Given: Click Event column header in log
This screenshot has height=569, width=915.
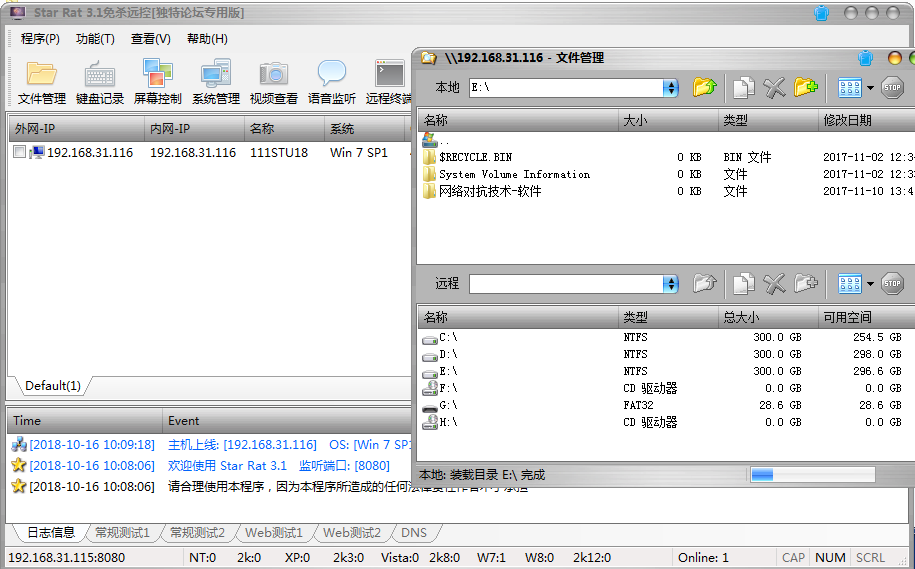Looking at the screenshot, I should pos(288,421).
